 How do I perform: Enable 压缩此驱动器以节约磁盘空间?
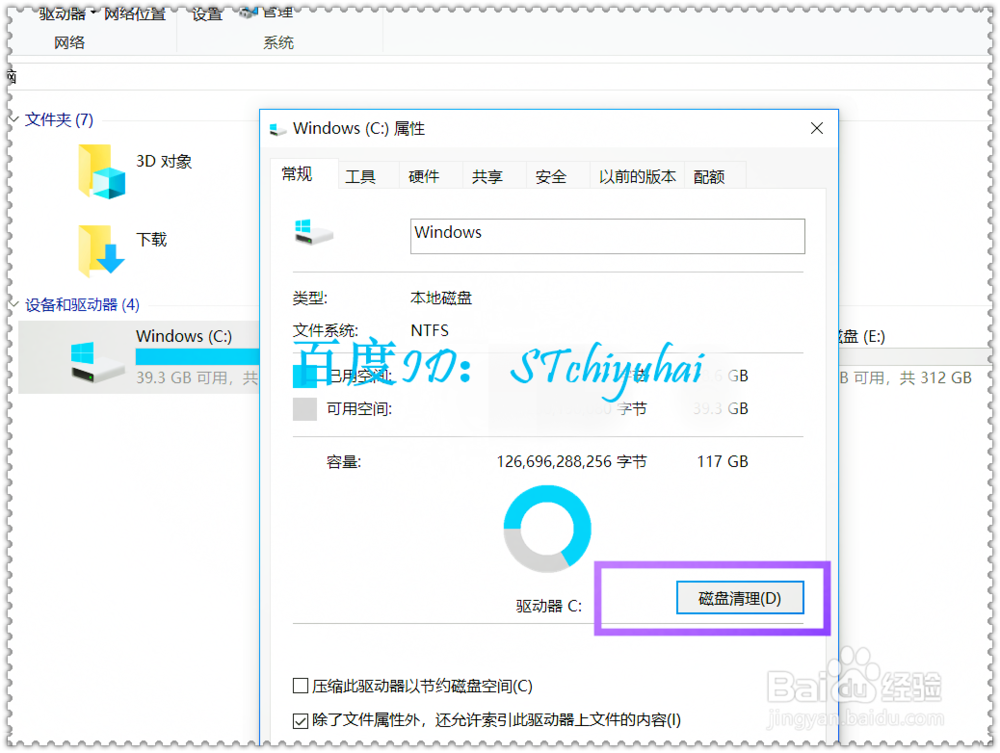pos(301,685)
